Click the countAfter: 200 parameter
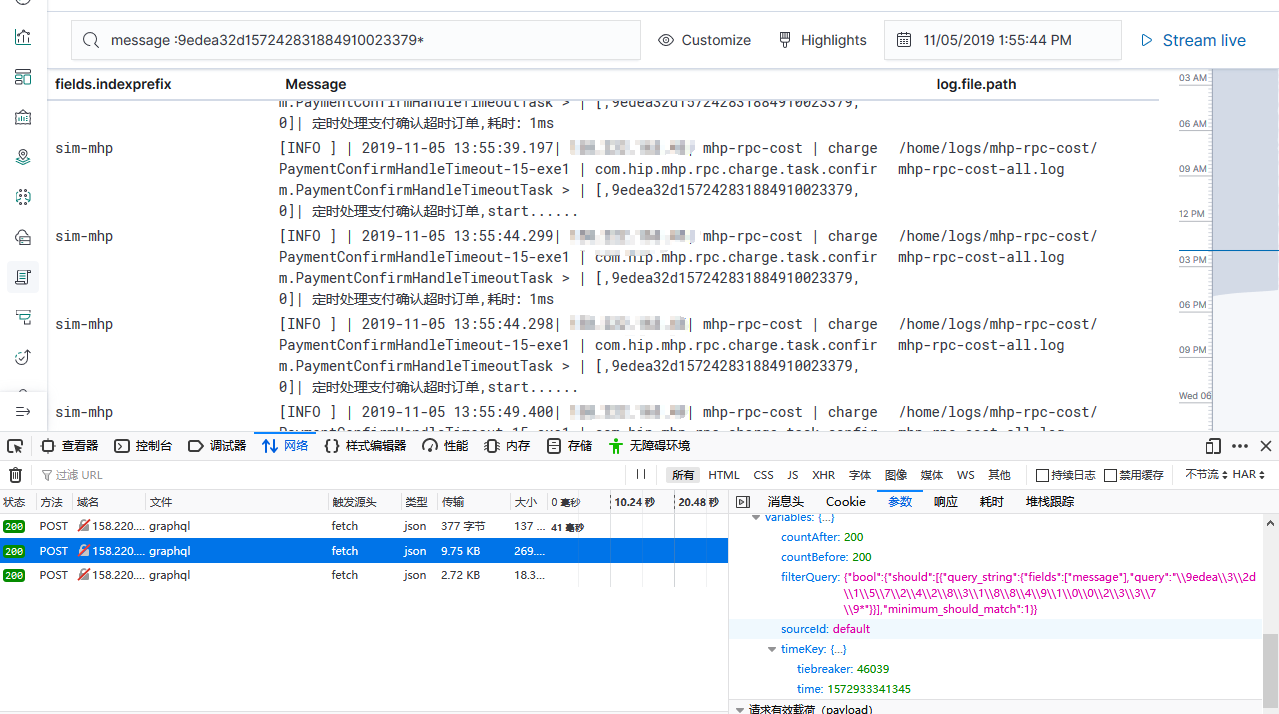 (x=822, y=537)
